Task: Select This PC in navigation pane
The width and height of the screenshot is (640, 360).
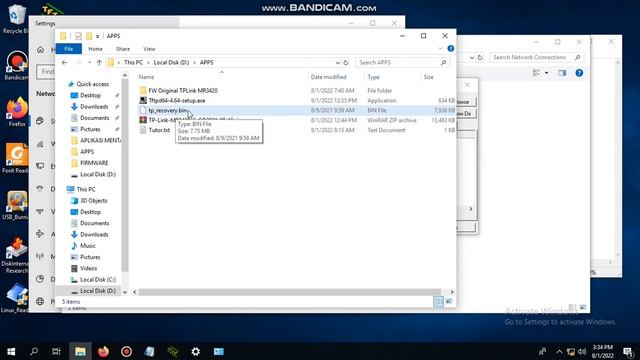Action: pos(86,189)
